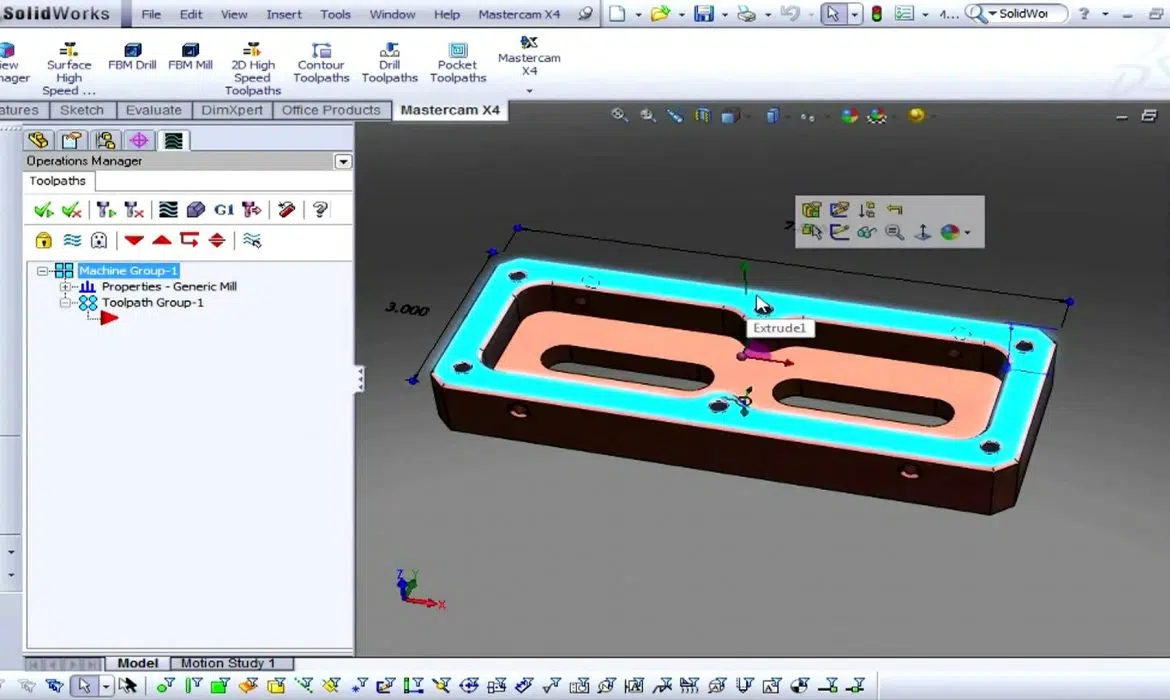Open the FeatureManager design tree tab

38,140
